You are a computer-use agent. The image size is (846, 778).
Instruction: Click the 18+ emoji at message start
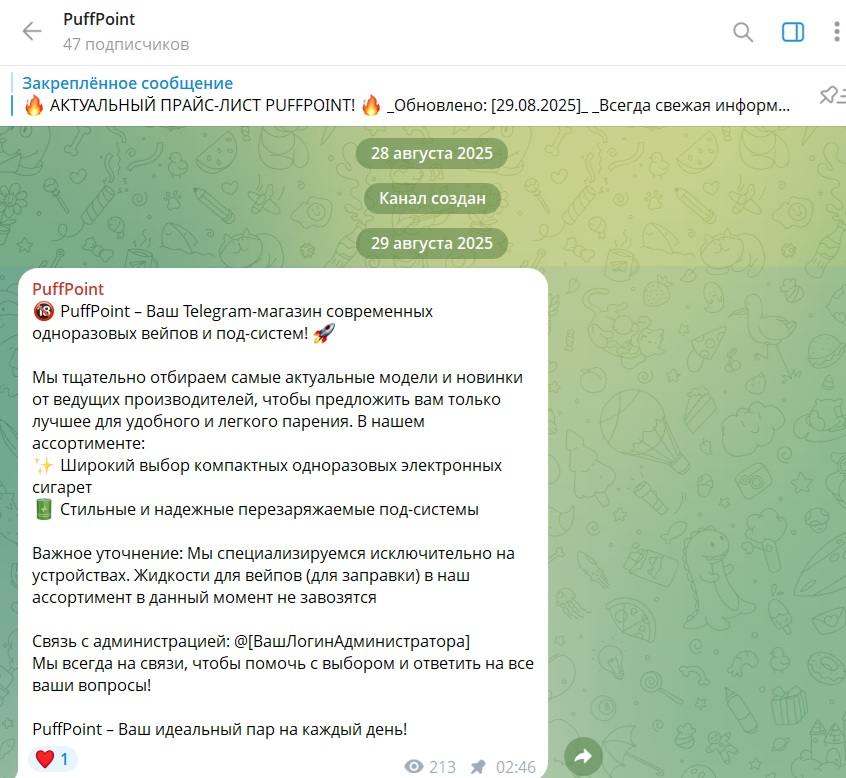[x=43, y=311]
